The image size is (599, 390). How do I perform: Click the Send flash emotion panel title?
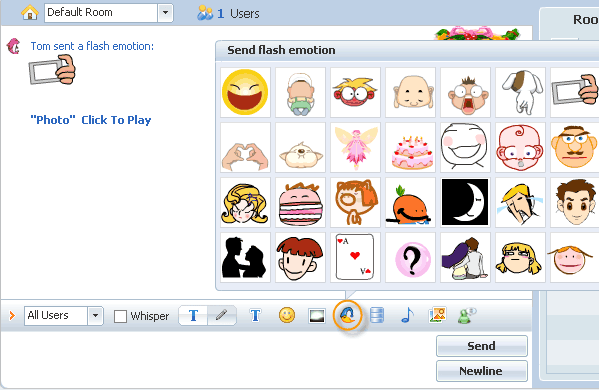coord(281,50)
